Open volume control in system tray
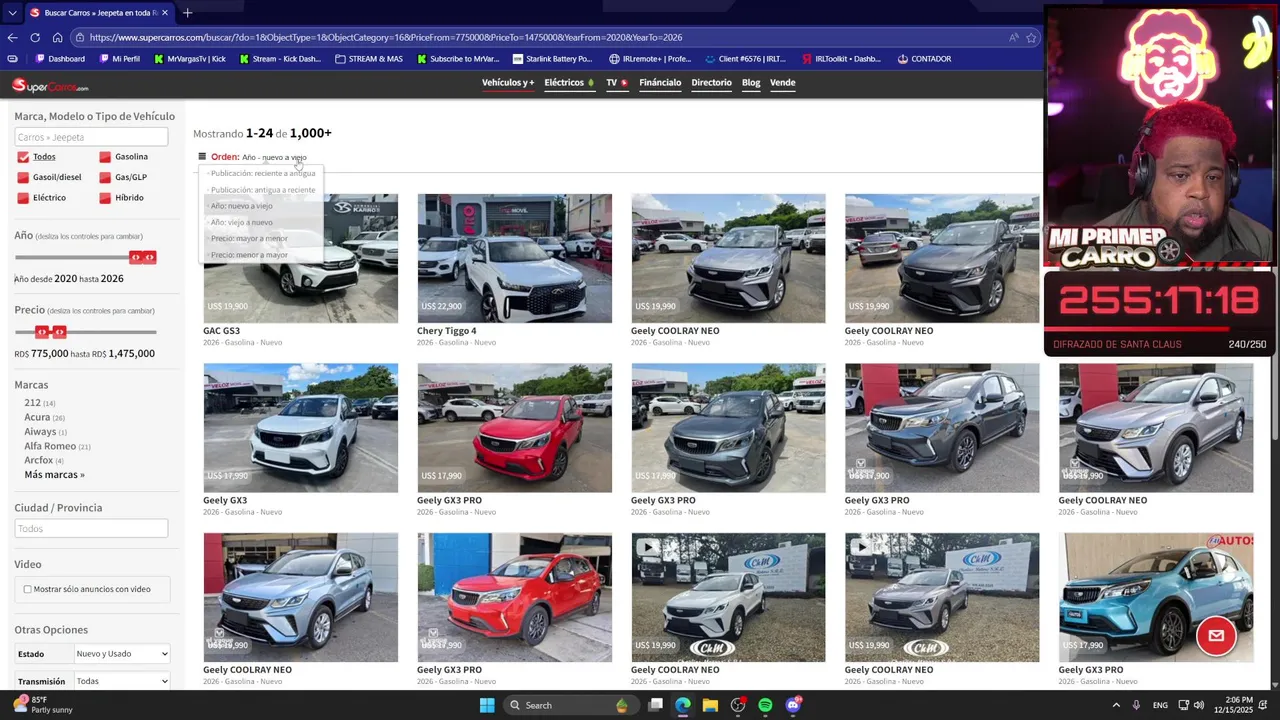Screen dimensions: 1280x720 coord(1198,705)
